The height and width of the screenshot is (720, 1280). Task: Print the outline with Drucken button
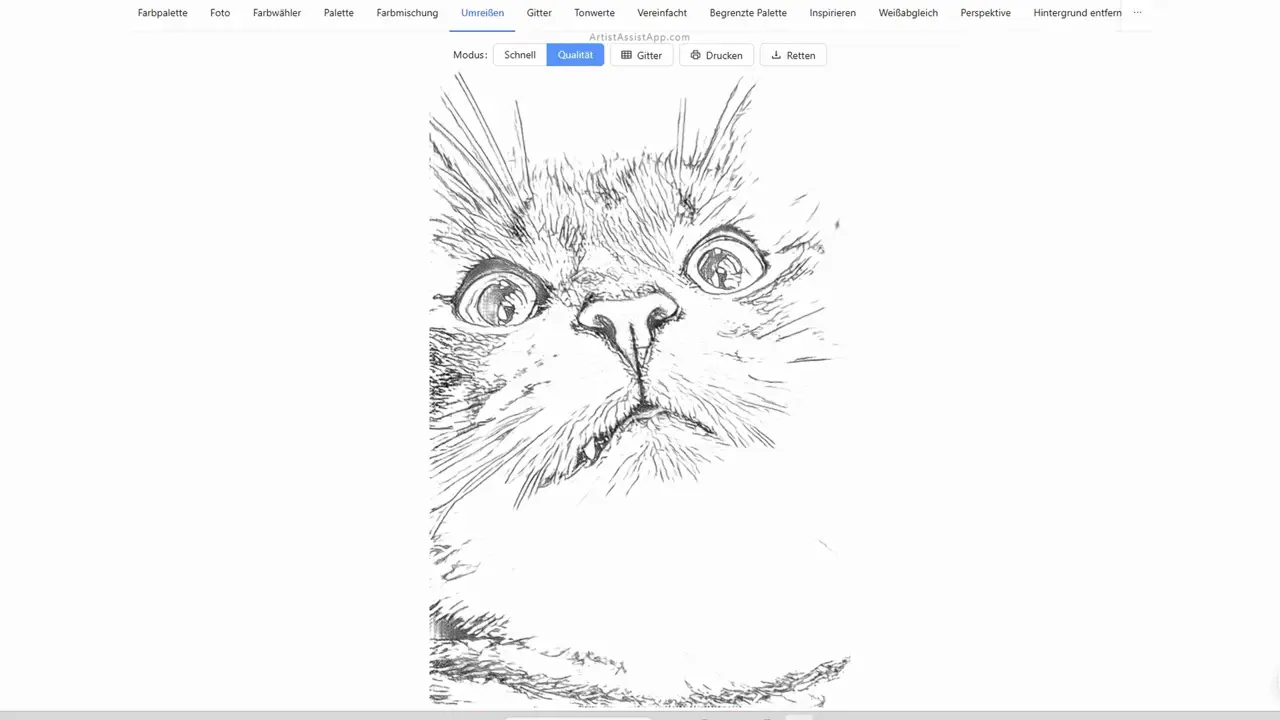(716, 55)
